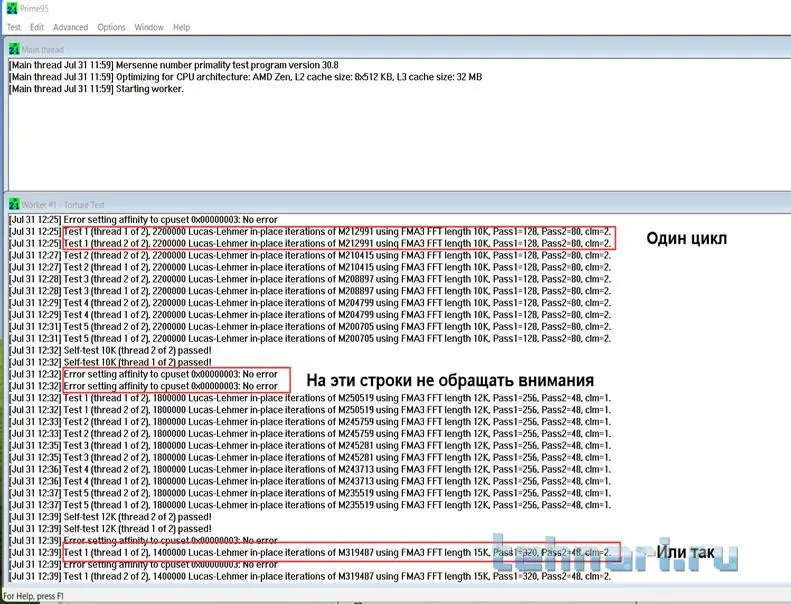Click Test 3 thread 1 of 2 M208897 line

pos(310,291)
